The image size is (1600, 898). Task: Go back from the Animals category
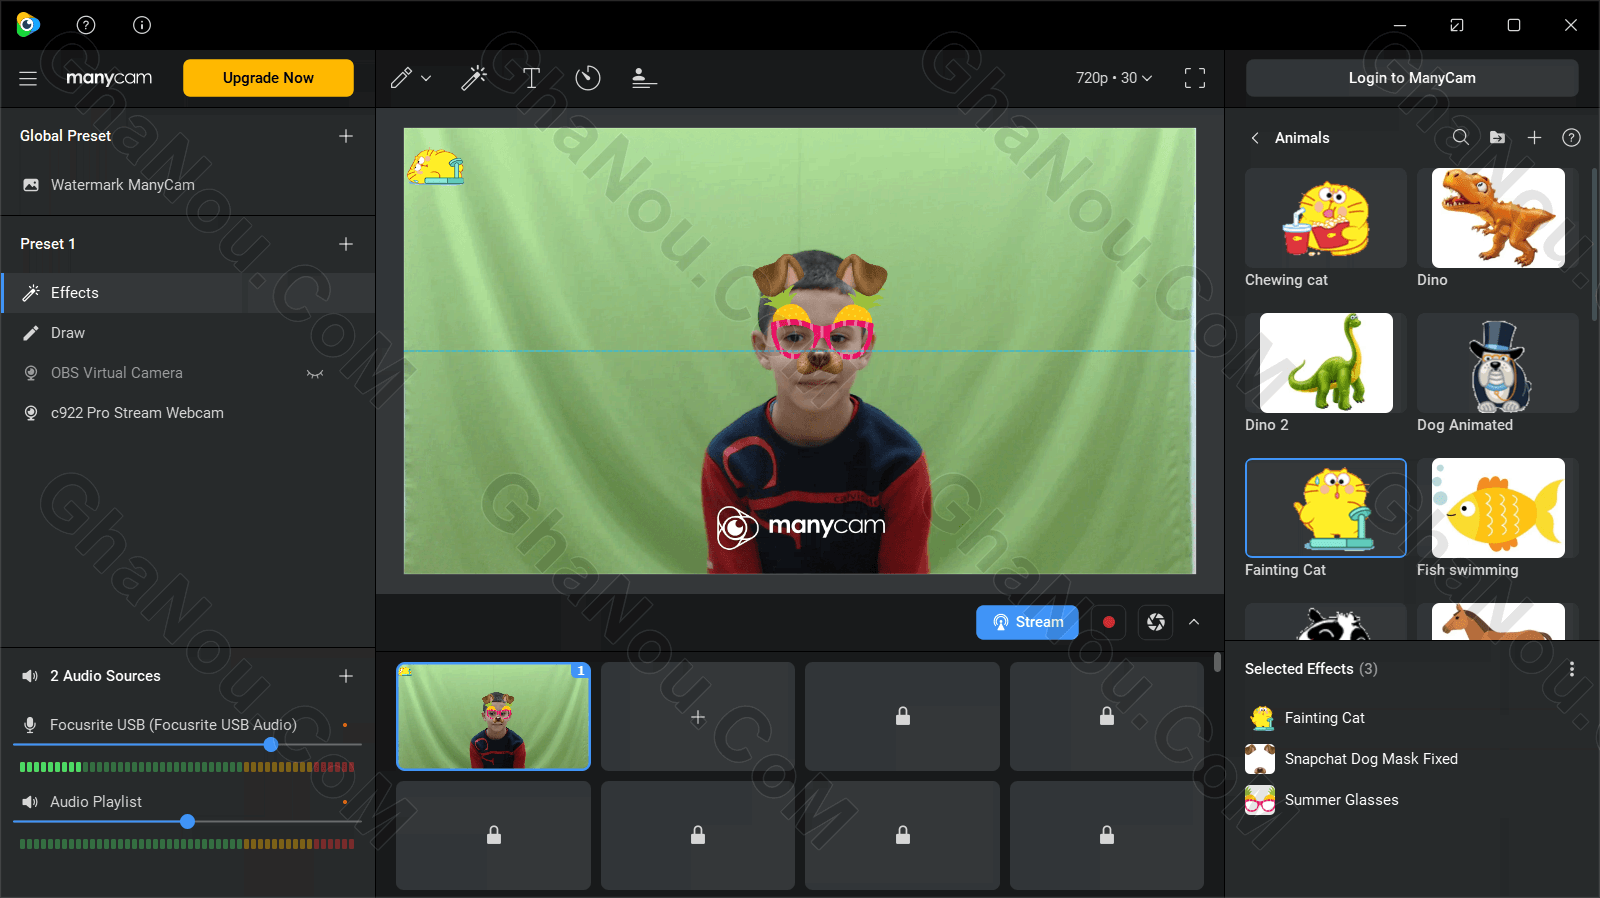(x=1255, y=138)
